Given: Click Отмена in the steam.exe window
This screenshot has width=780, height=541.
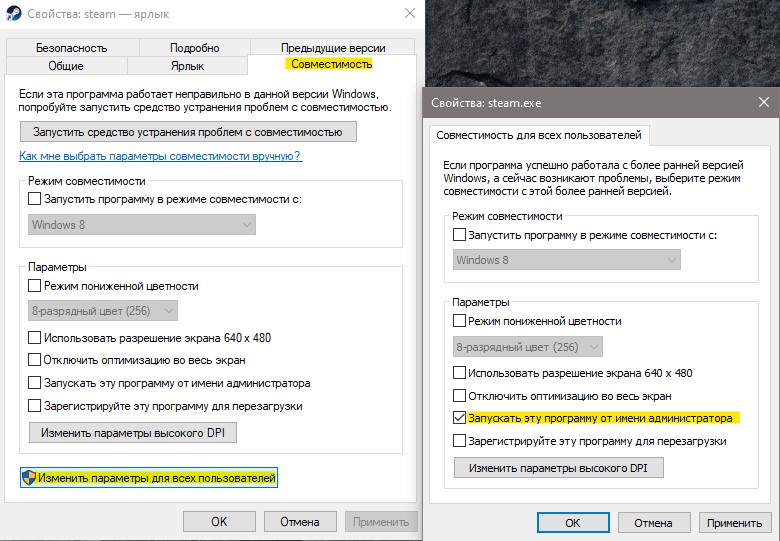Looking at the screenshot, I should (x=654, y=523).
